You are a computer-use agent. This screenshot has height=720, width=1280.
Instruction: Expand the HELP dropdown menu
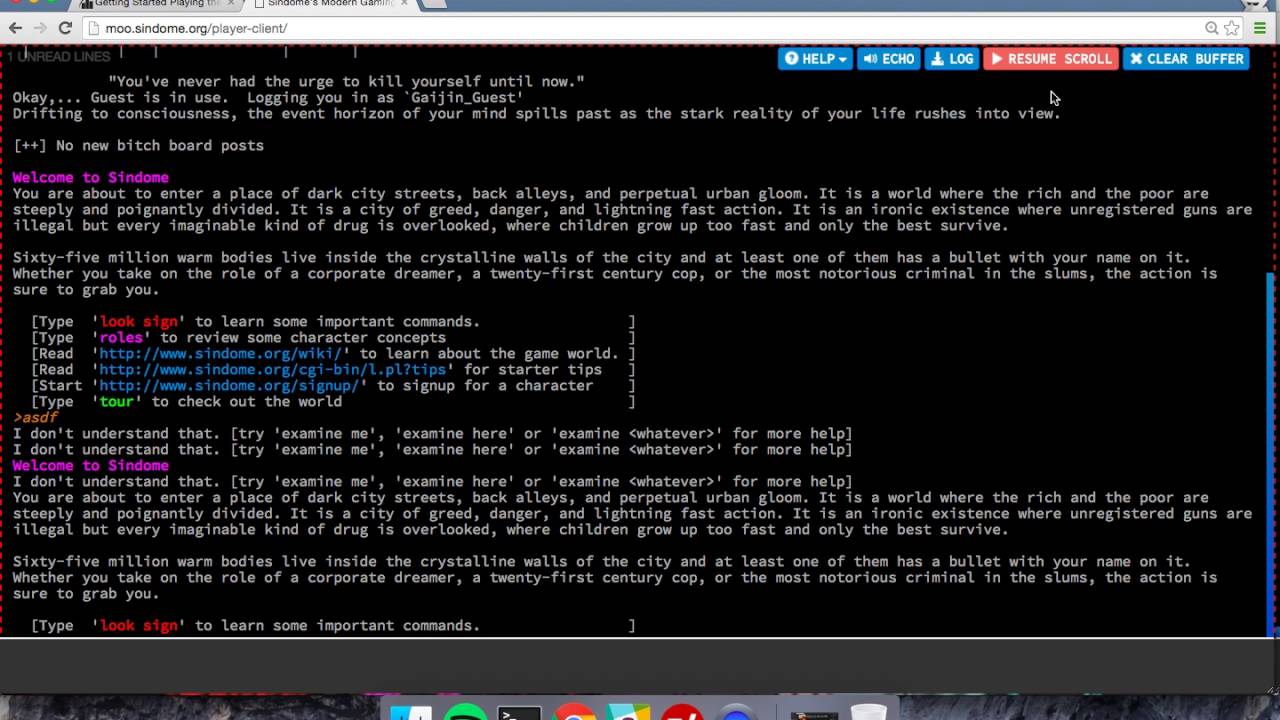pos(815,59)
